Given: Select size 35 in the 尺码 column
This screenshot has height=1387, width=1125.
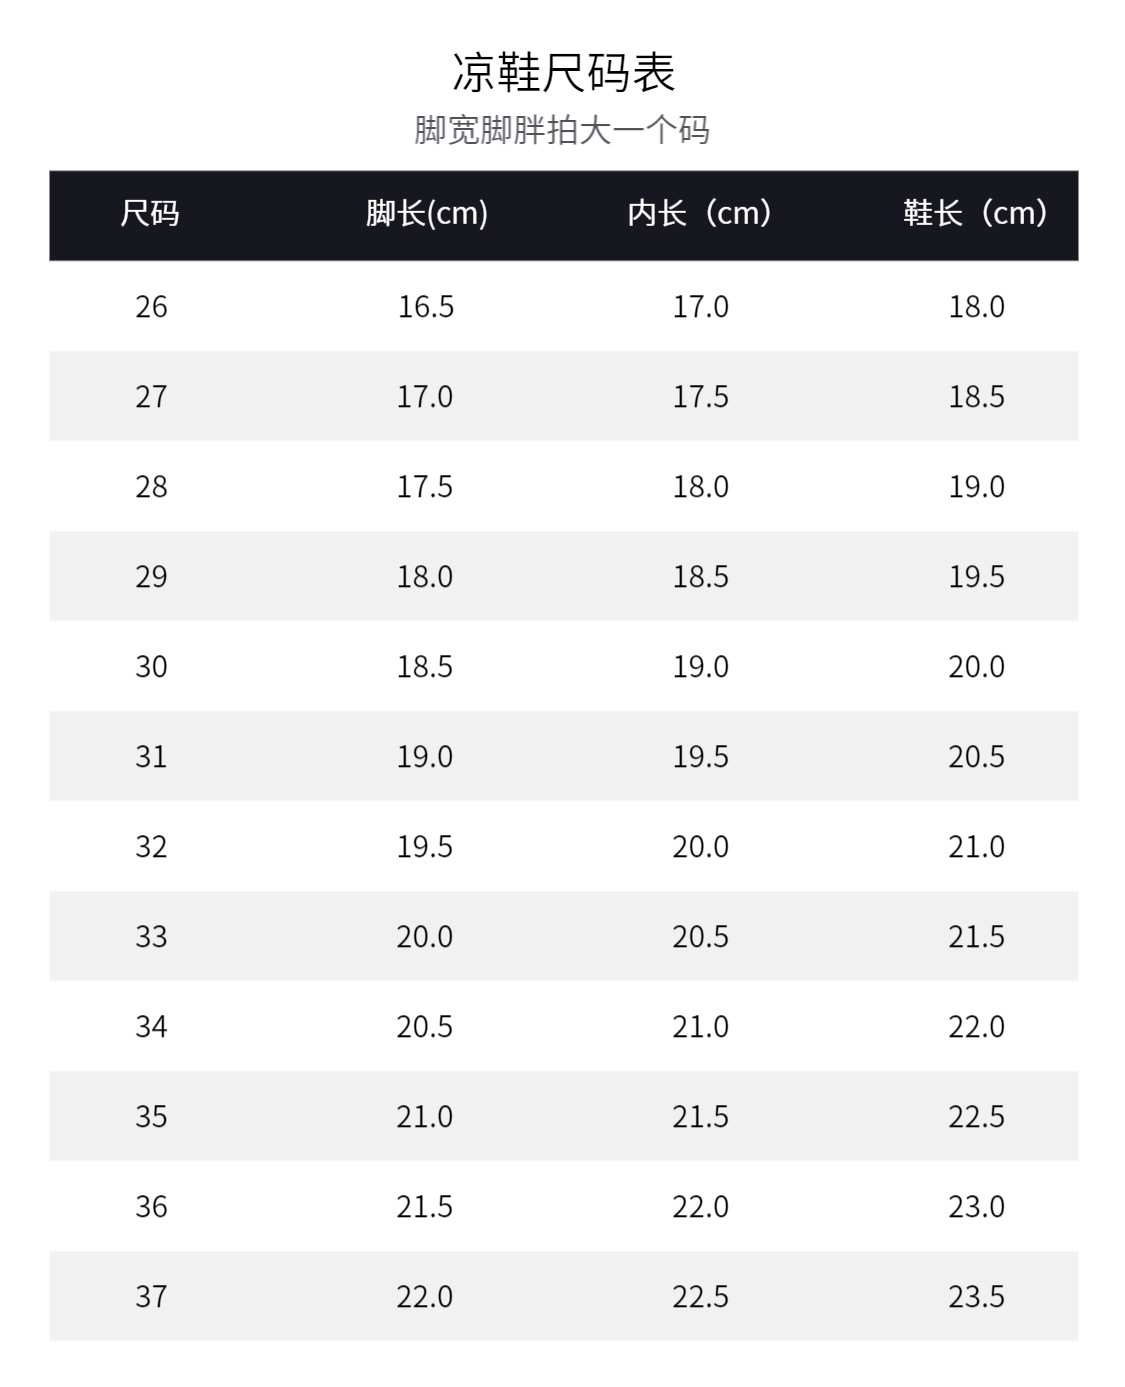Looking at the screenshot, I should tap(151, 1117).
